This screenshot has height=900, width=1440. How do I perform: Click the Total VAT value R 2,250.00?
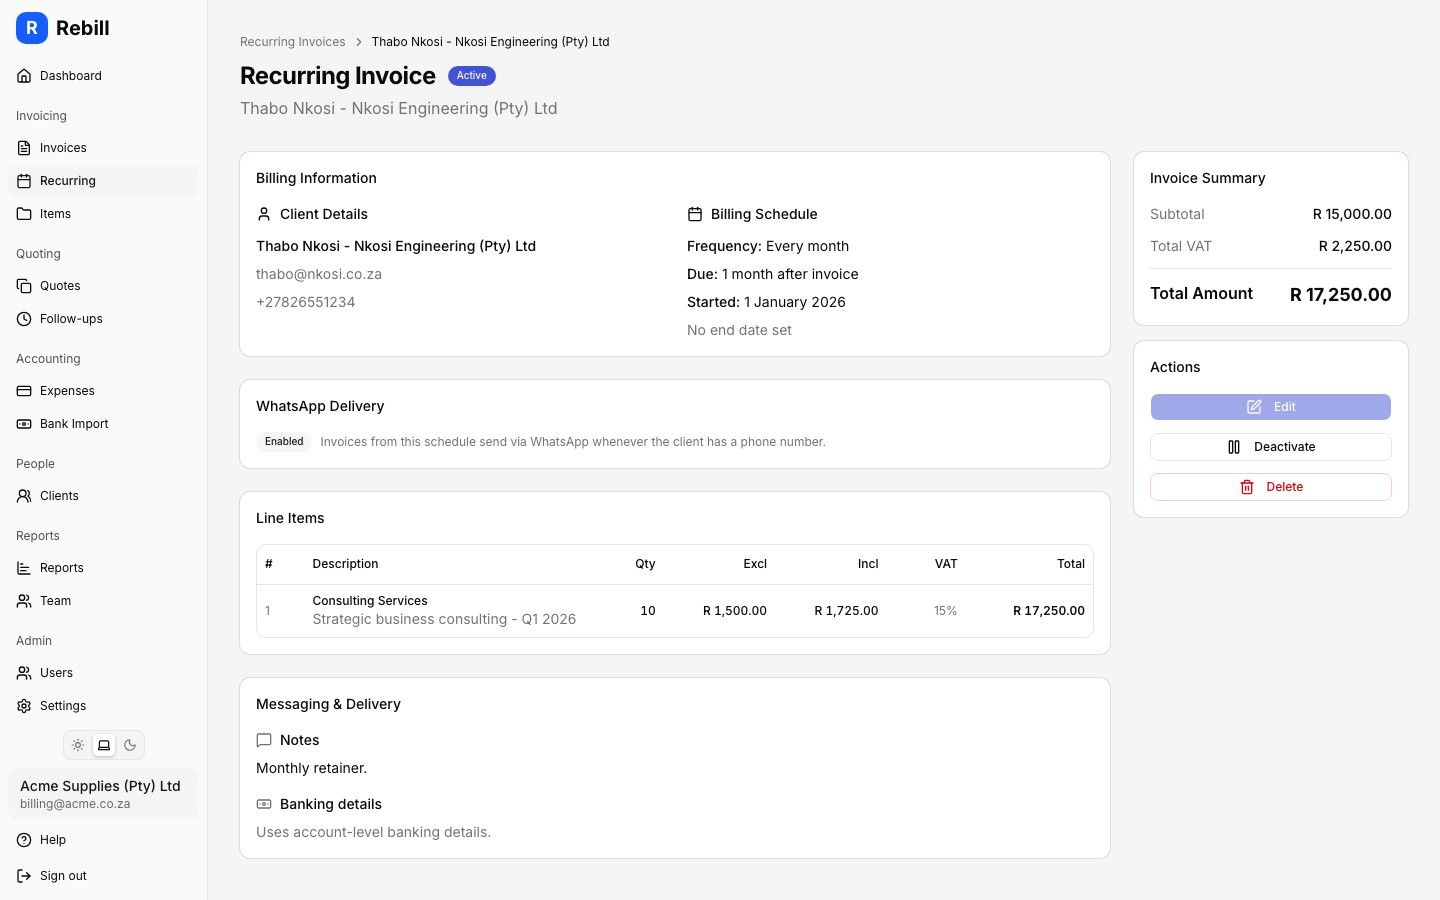coord(1355,246)
